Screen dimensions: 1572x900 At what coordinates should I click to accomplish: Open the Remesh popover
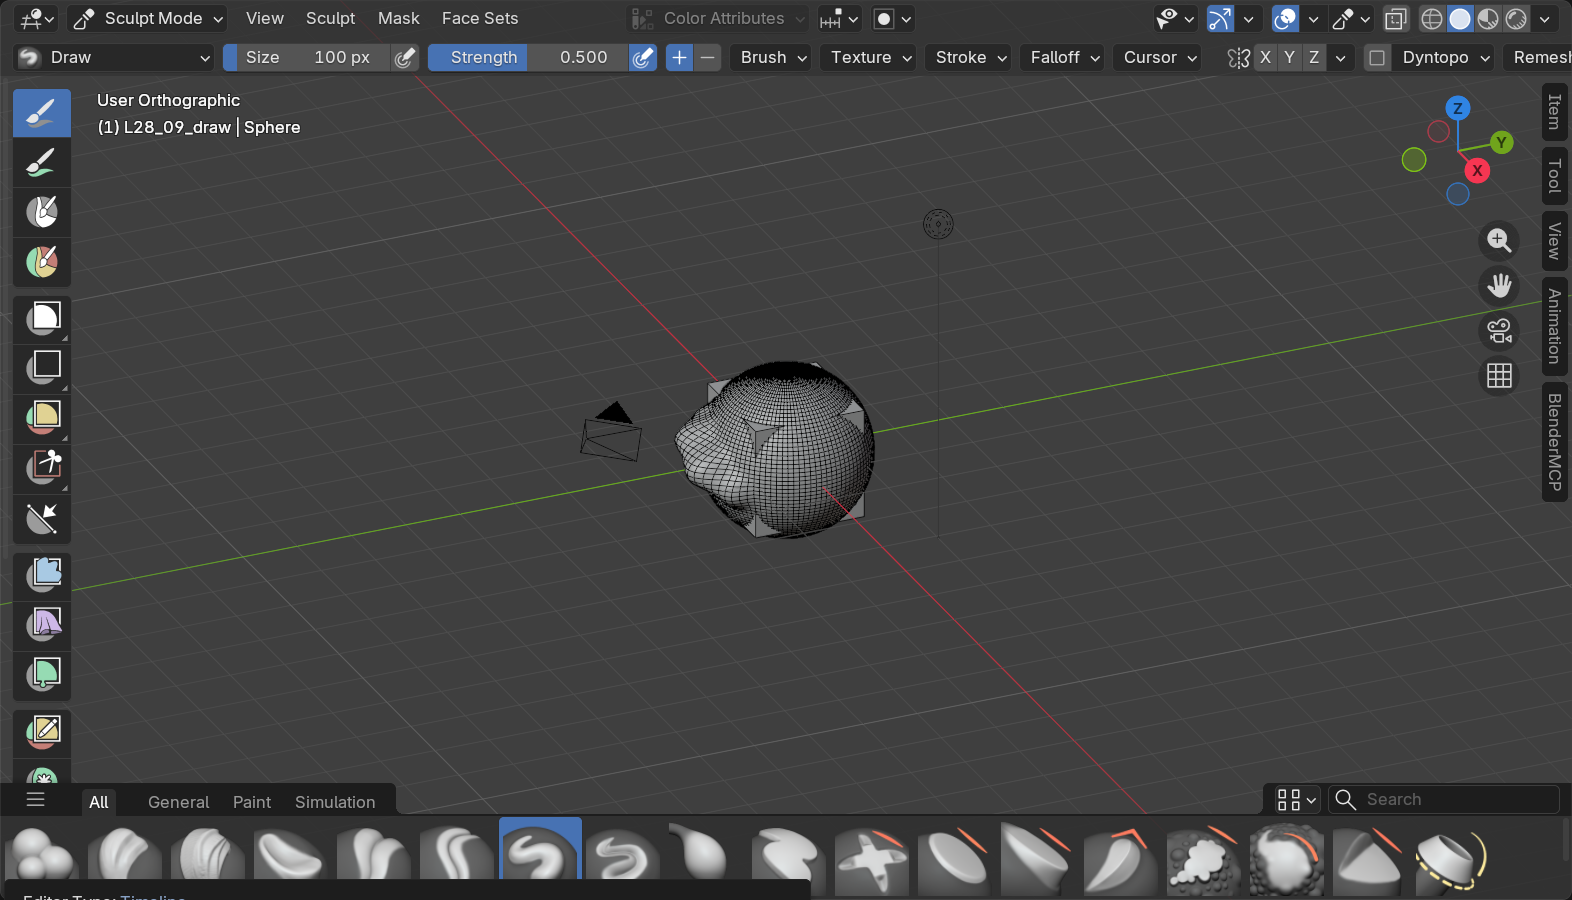point(1539,58)
